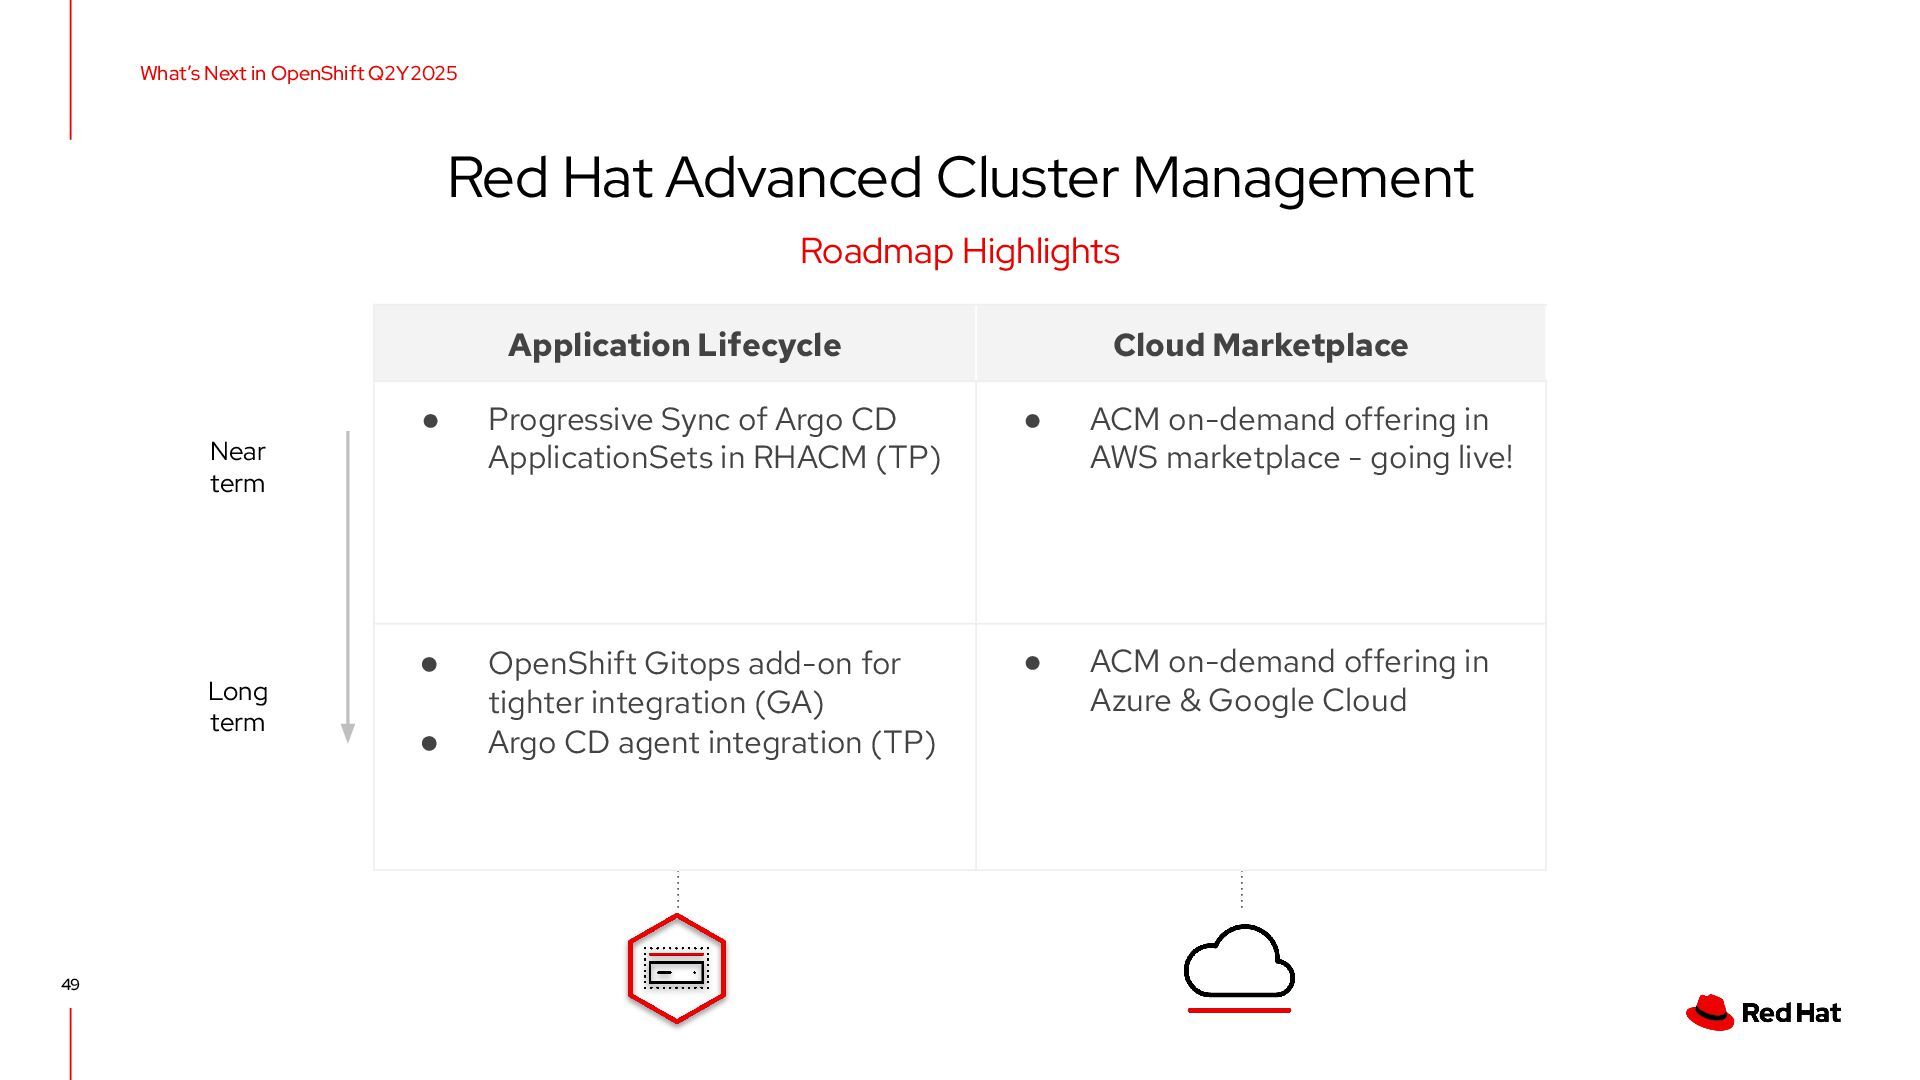Viewport: 1920px width, 1080px height.
Task: Click the Red Hat wordmark text
Action: [1790, 1013]
